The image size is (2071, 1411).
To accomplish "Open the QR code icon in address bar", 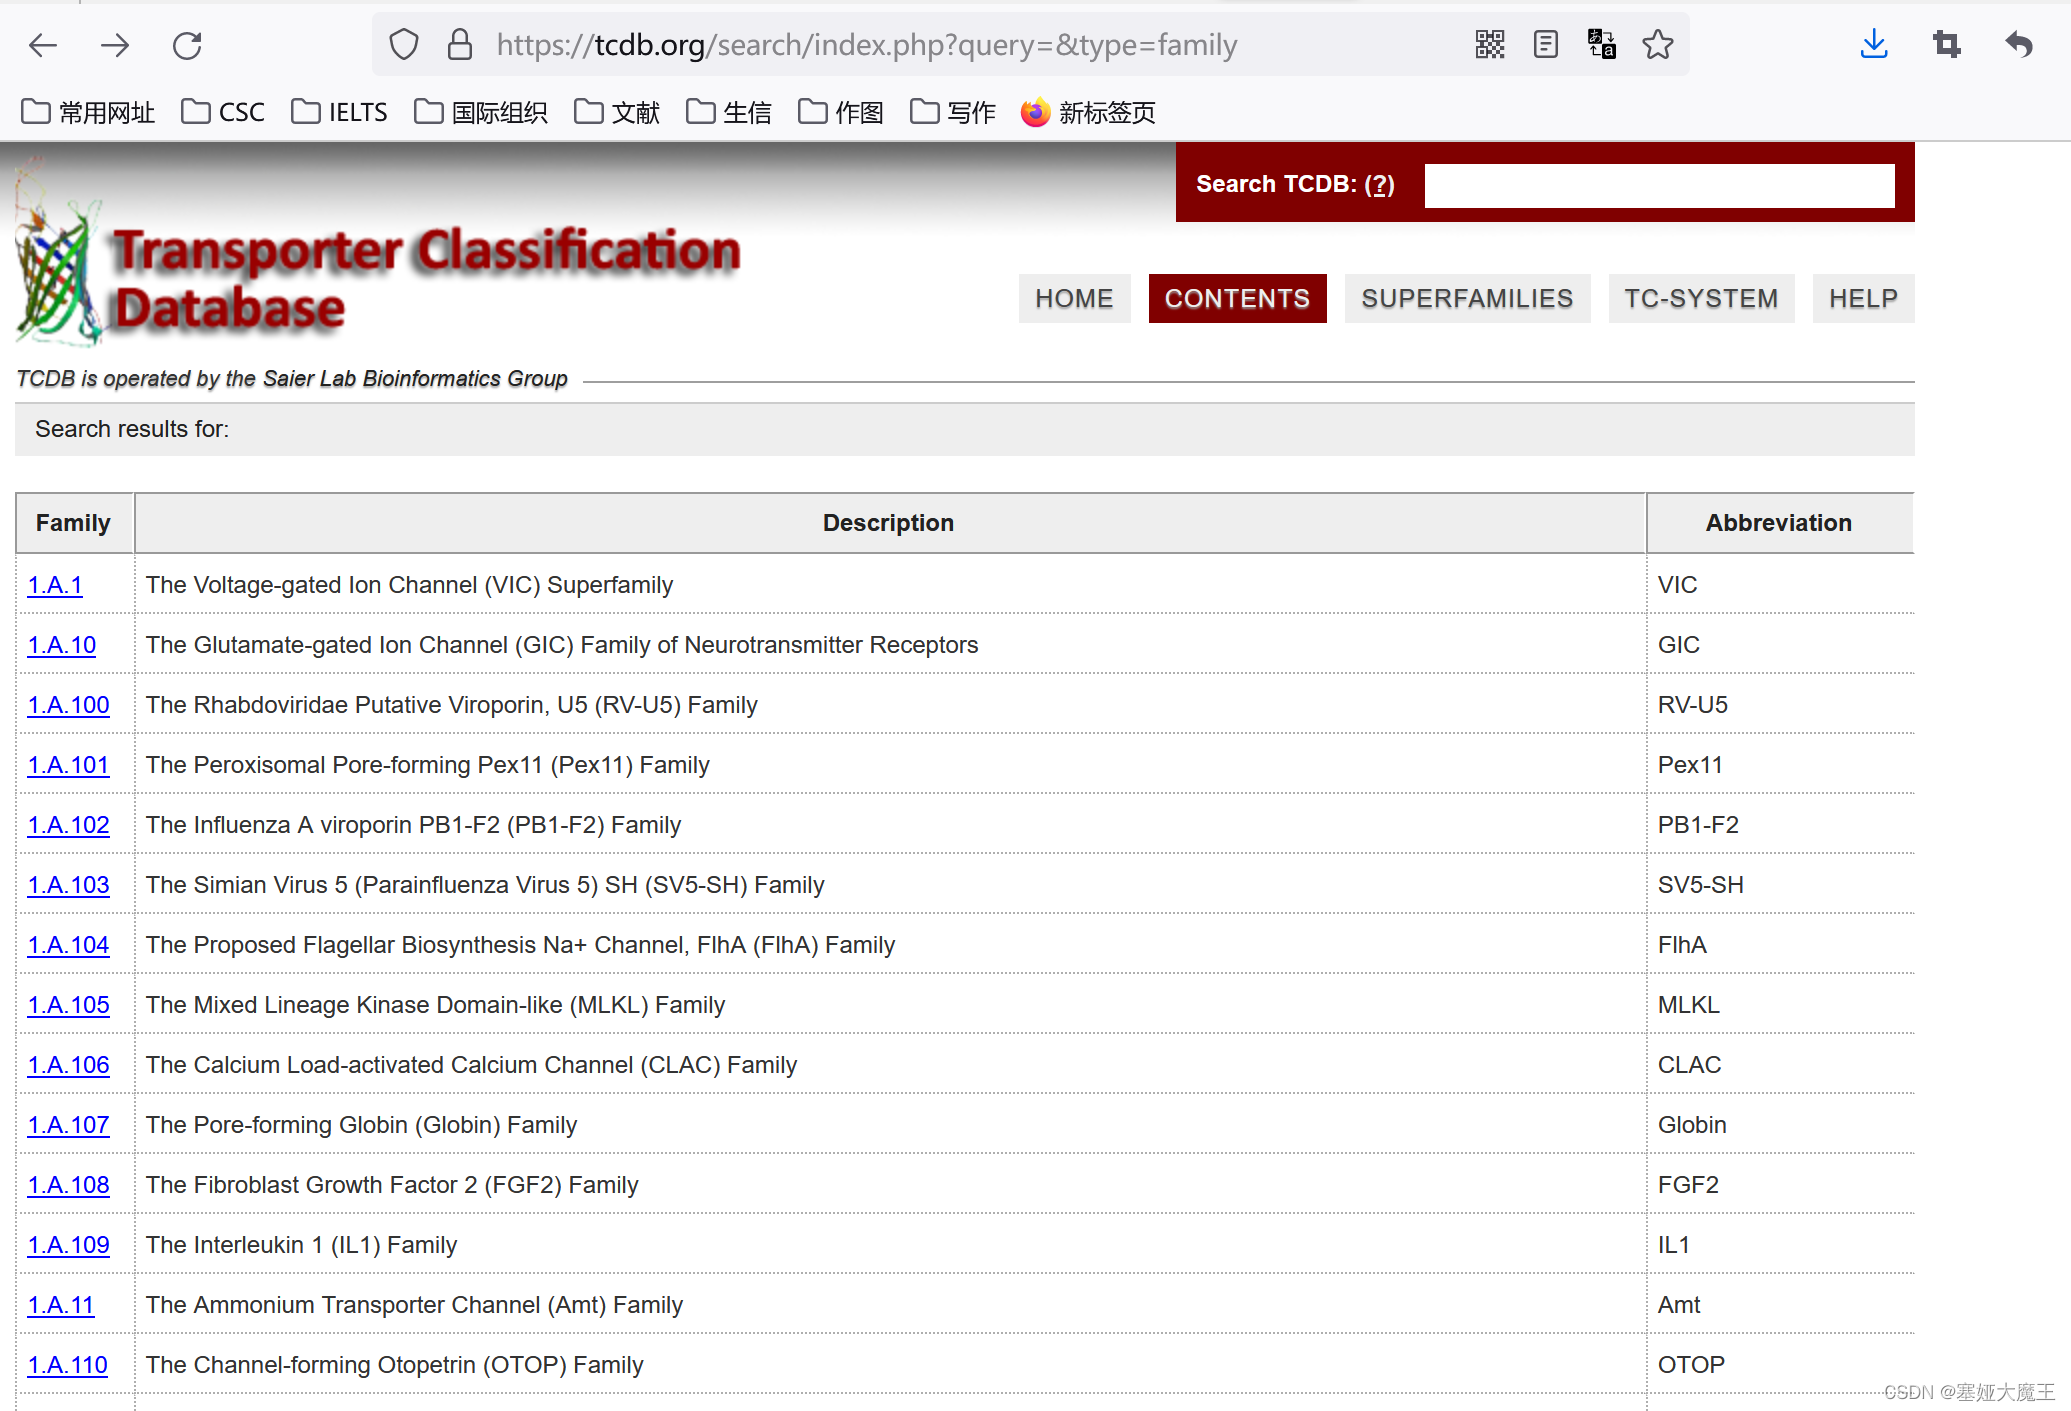I will pos(1489,45).
